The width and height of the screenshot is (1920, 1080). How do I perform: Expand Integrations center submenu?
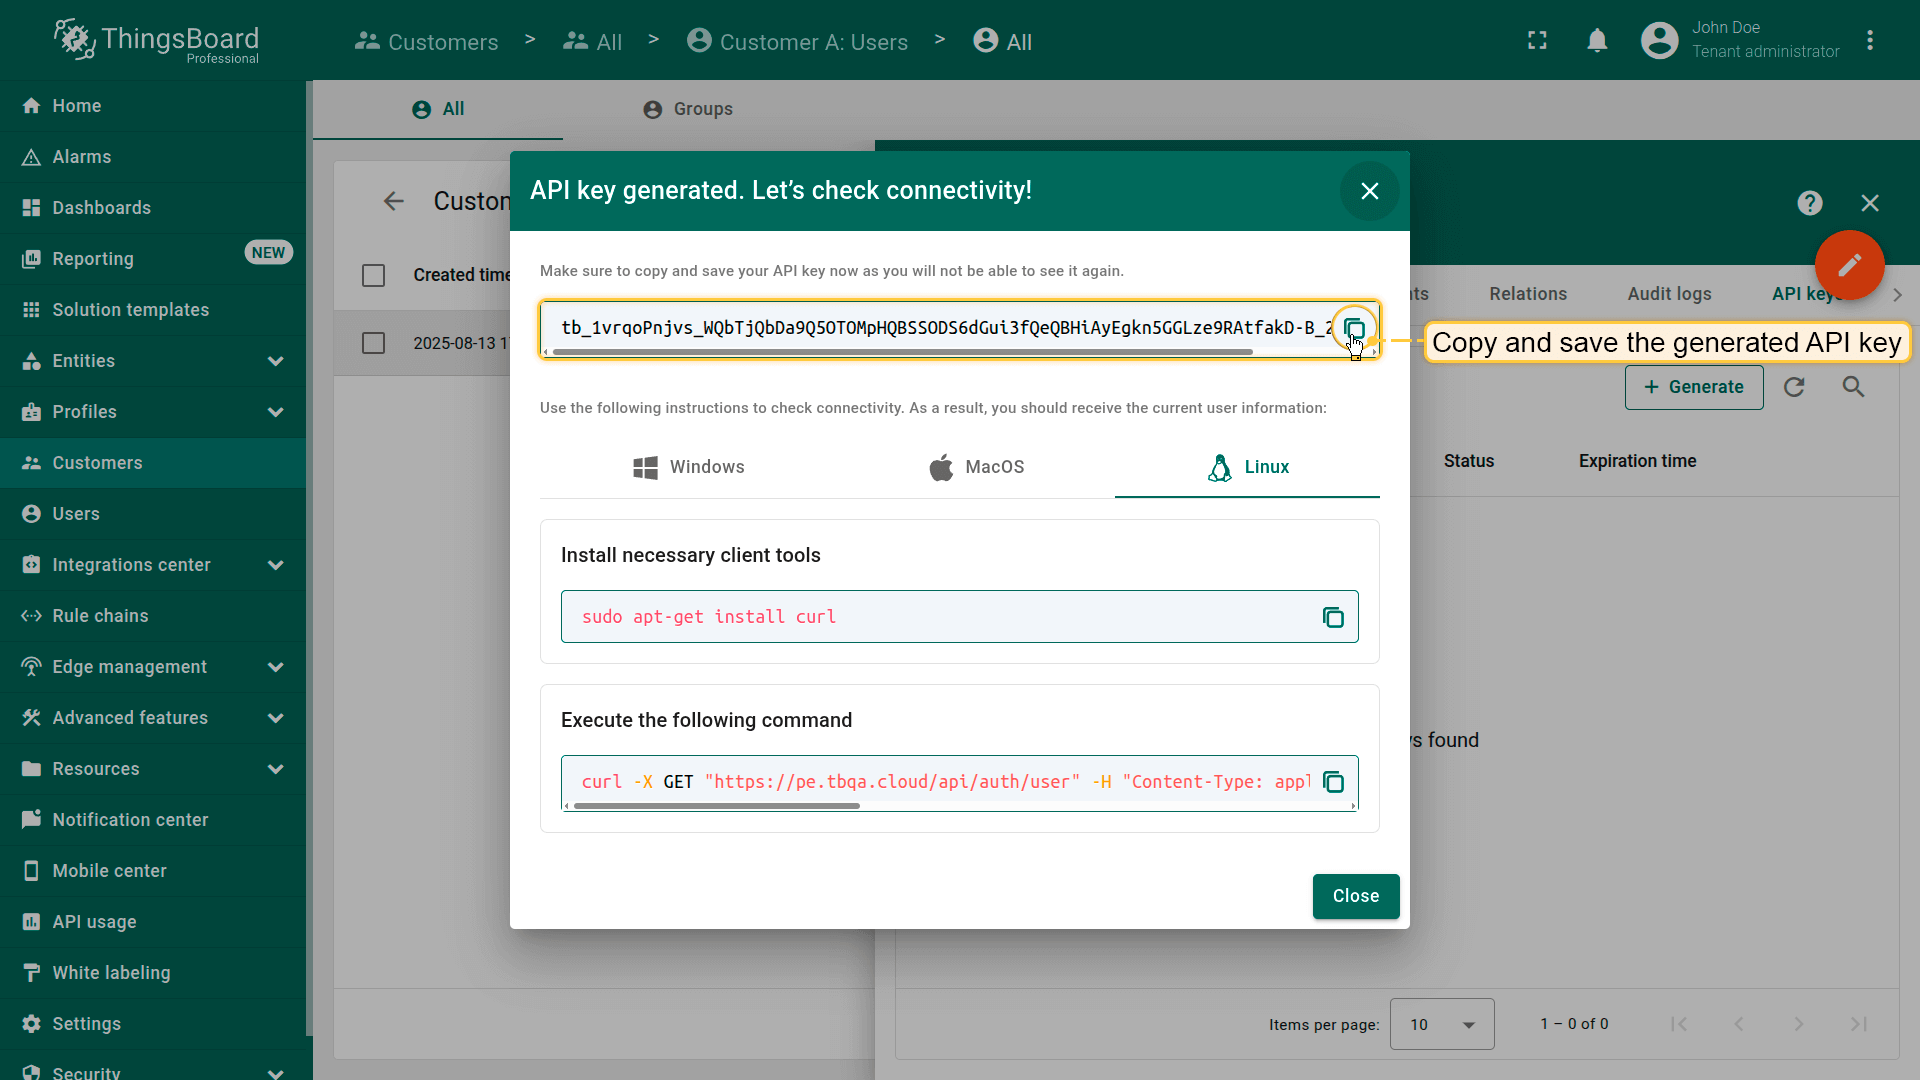275,565
